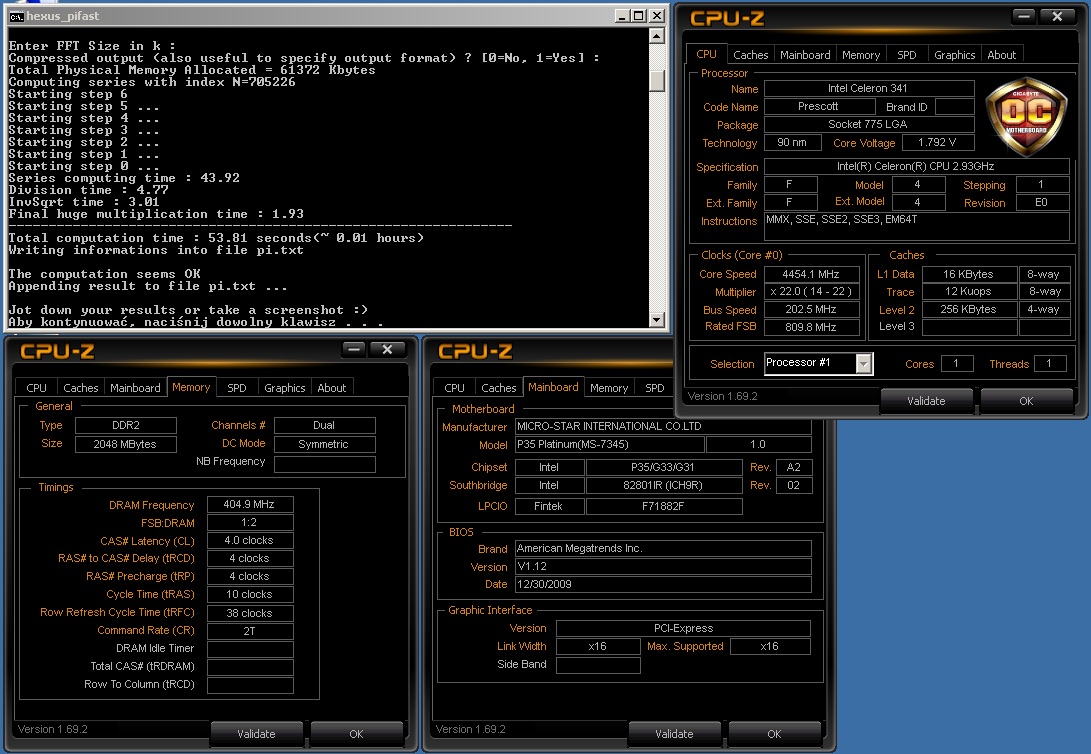Click OK in the CPU tab window
Image resolution: width=1091 pixels, height=754 pixels.
click(1026, 401)
